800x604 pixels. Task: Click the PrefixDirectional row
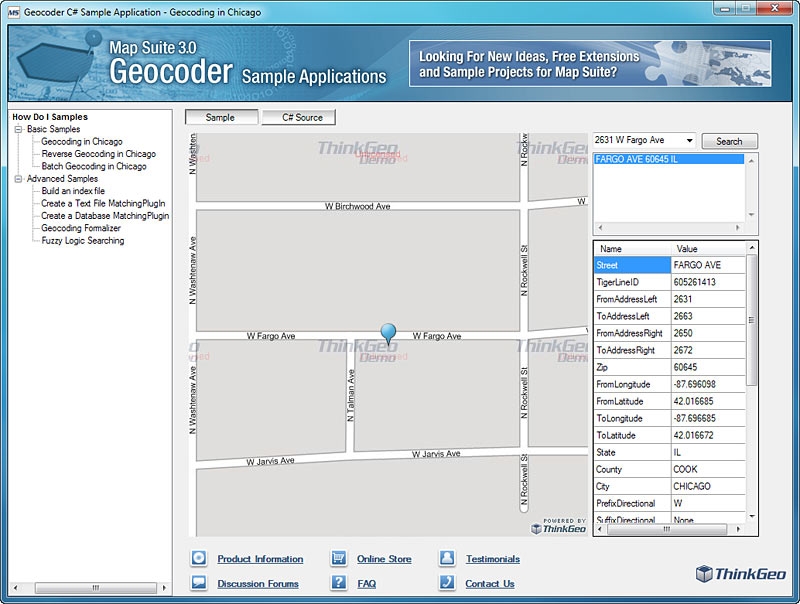pyautogui.click(x=670, y=504)
